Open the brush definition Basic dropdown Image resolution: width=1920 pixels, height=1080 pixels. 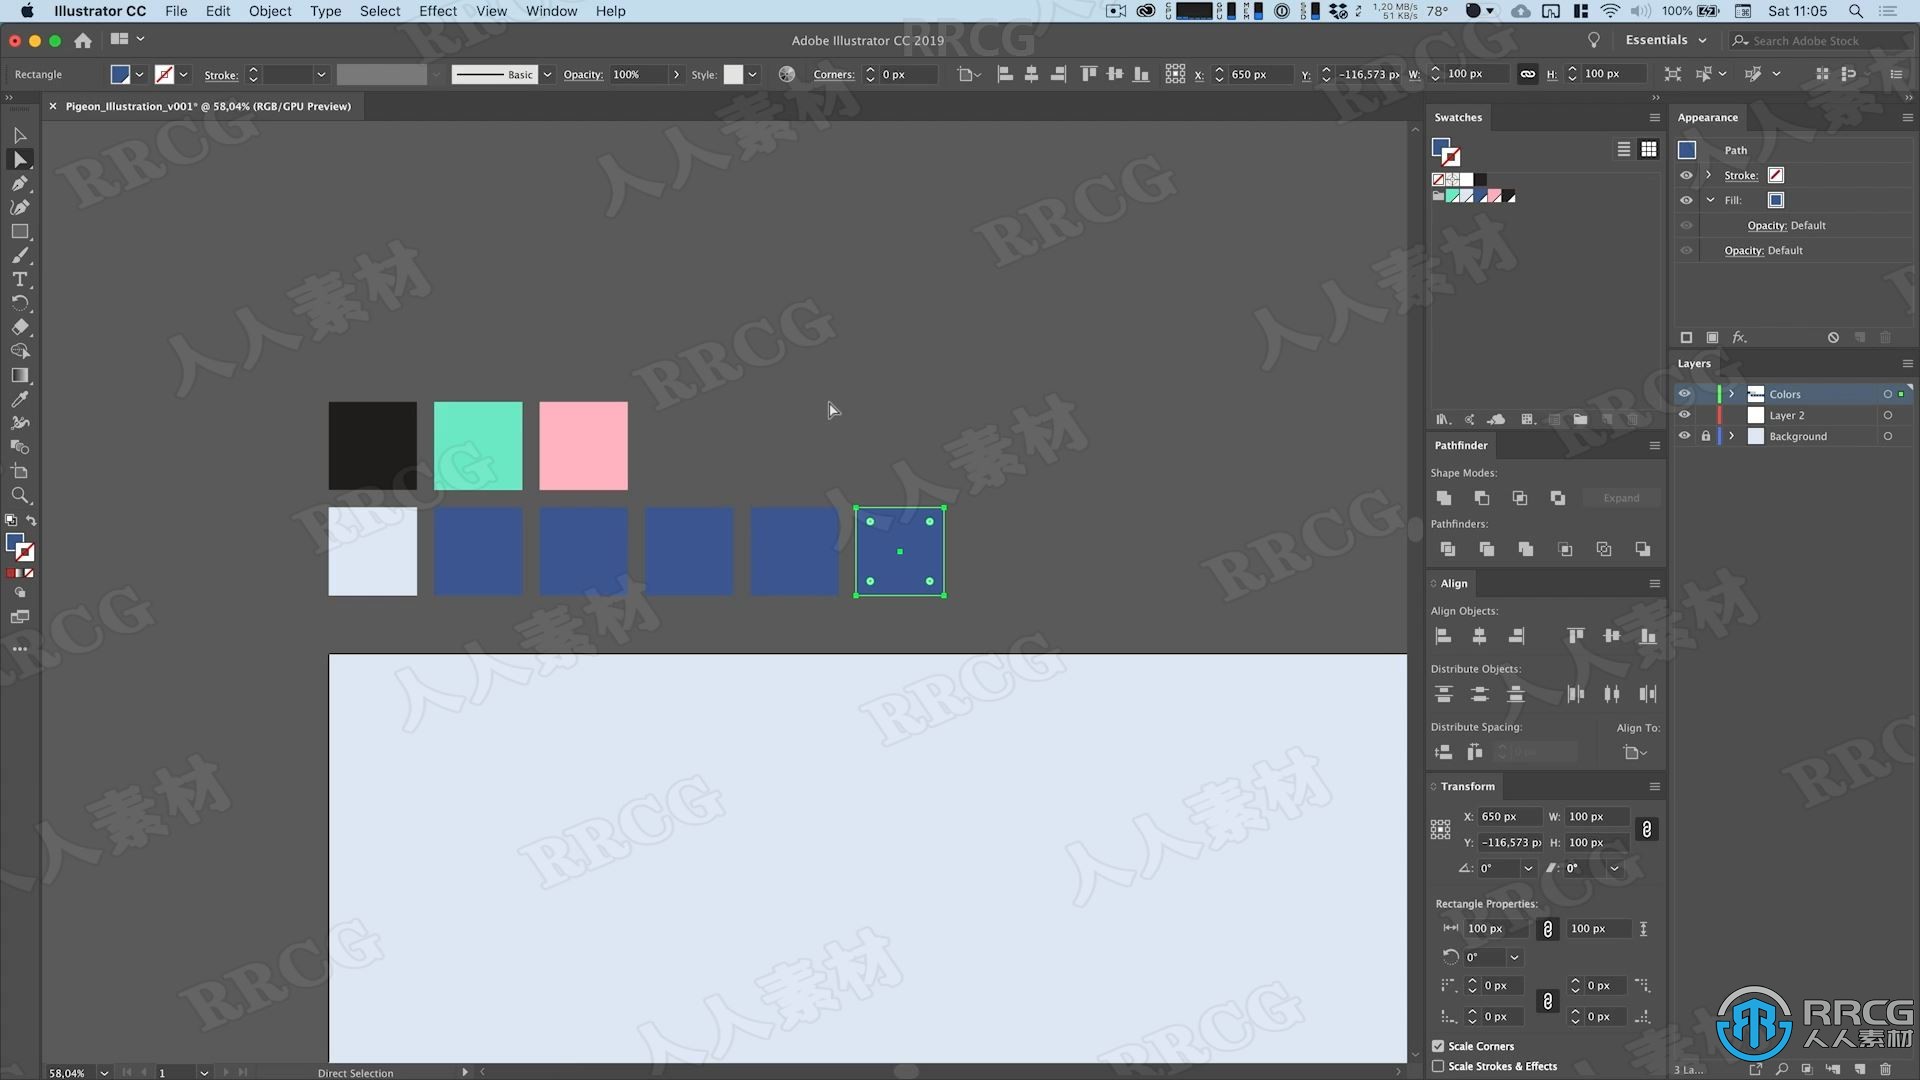coord(547,74)
